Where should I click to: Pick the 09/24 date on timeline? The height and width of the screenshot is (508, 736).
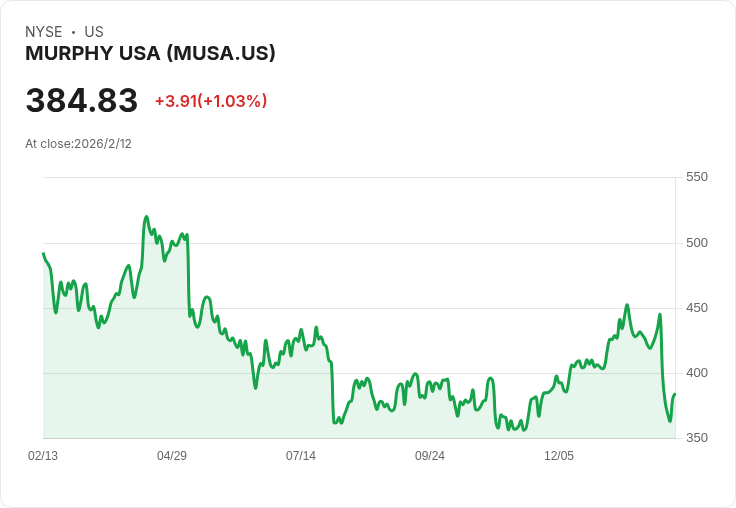(430, 456)
